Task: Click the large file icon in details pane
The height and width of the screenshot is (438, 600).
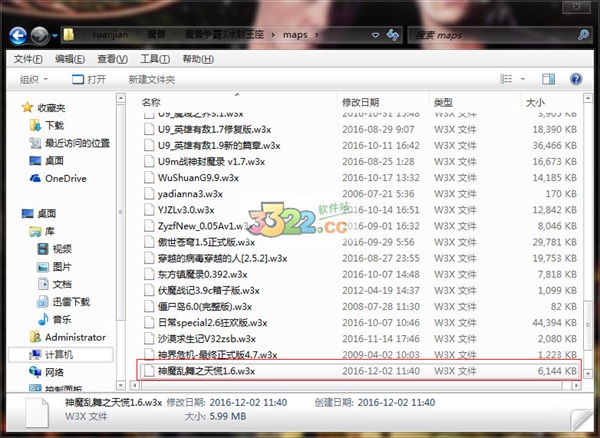Action: tap(37, 412)
